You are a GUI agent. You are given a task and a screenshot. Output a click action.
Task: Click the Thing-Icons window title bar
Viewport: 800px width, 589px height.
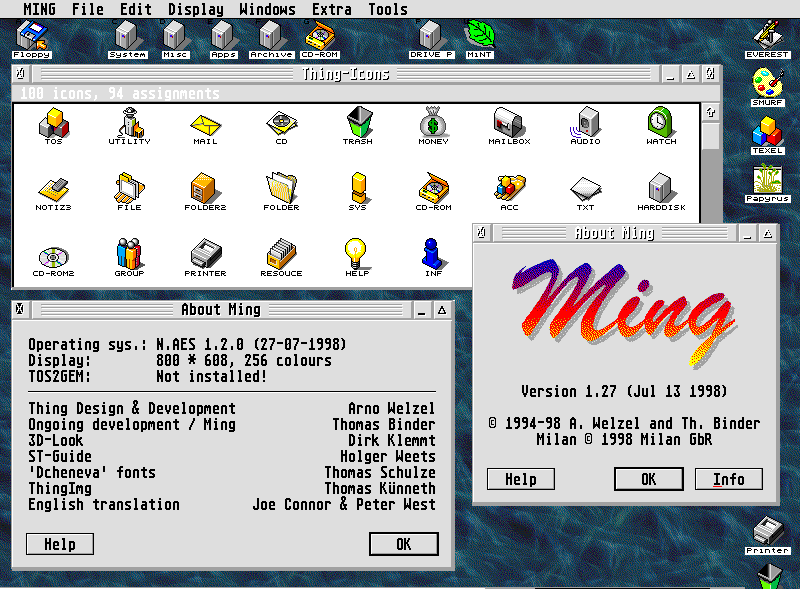[x=346, y=74]
